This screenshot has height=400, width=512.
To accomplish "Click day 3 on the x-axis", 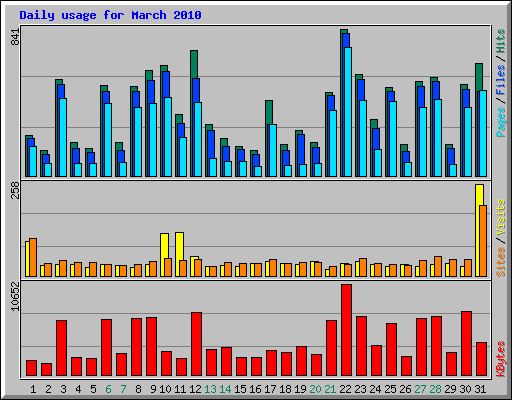I will click(63, 389).
